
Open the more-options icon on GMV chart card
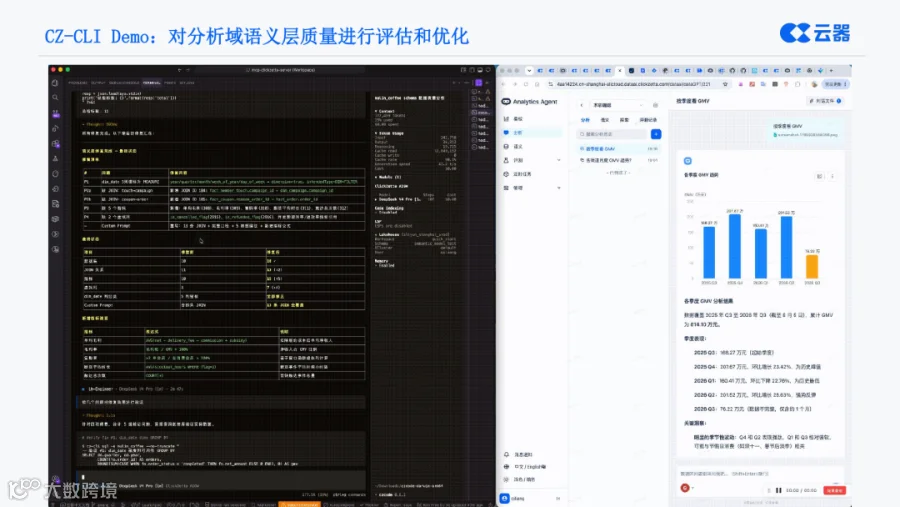[832, 176]
